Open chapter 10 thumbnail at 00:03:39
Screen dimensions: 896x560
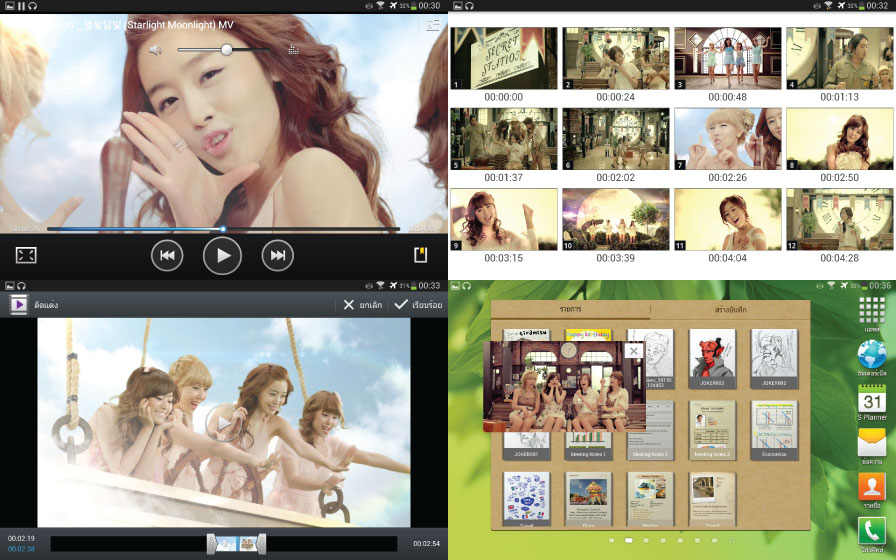point(615,219)
